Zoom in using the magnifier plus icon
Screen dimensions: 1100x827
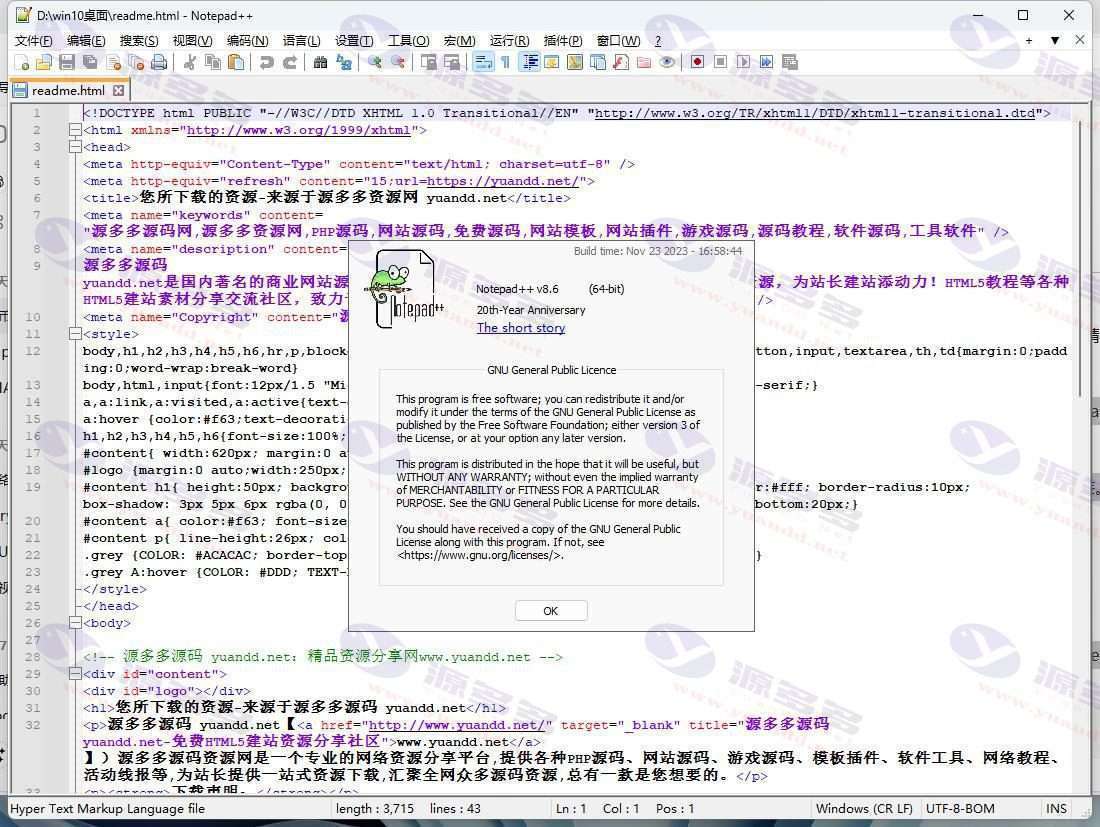[x=375, y=62]
